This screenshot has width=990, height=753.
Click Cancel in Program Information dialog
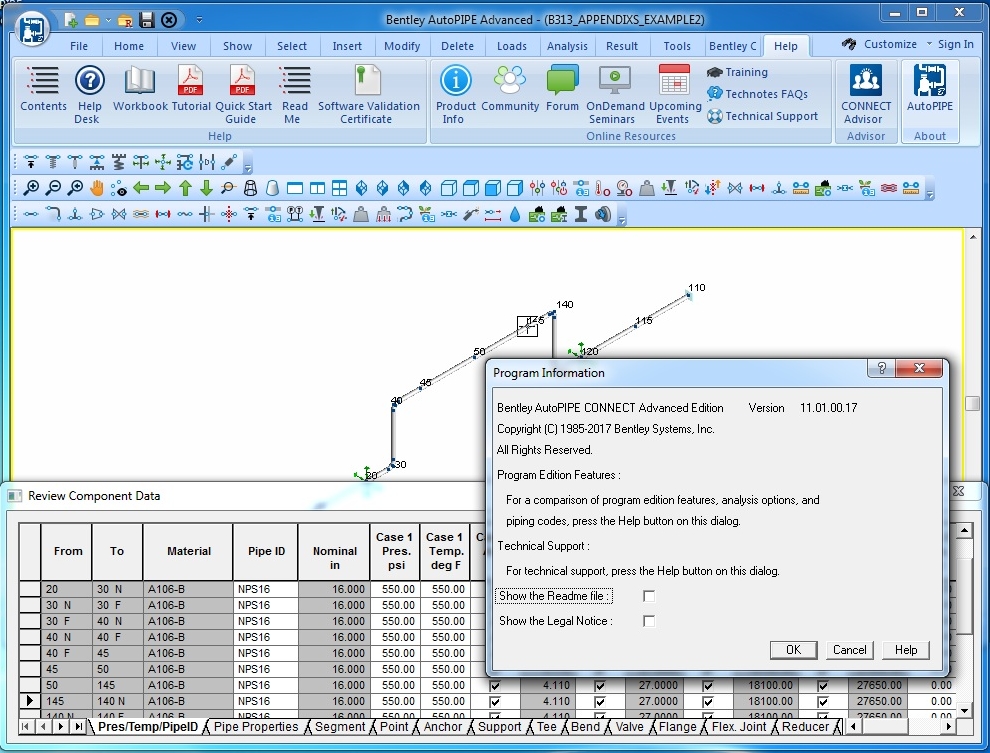point(849,650)
